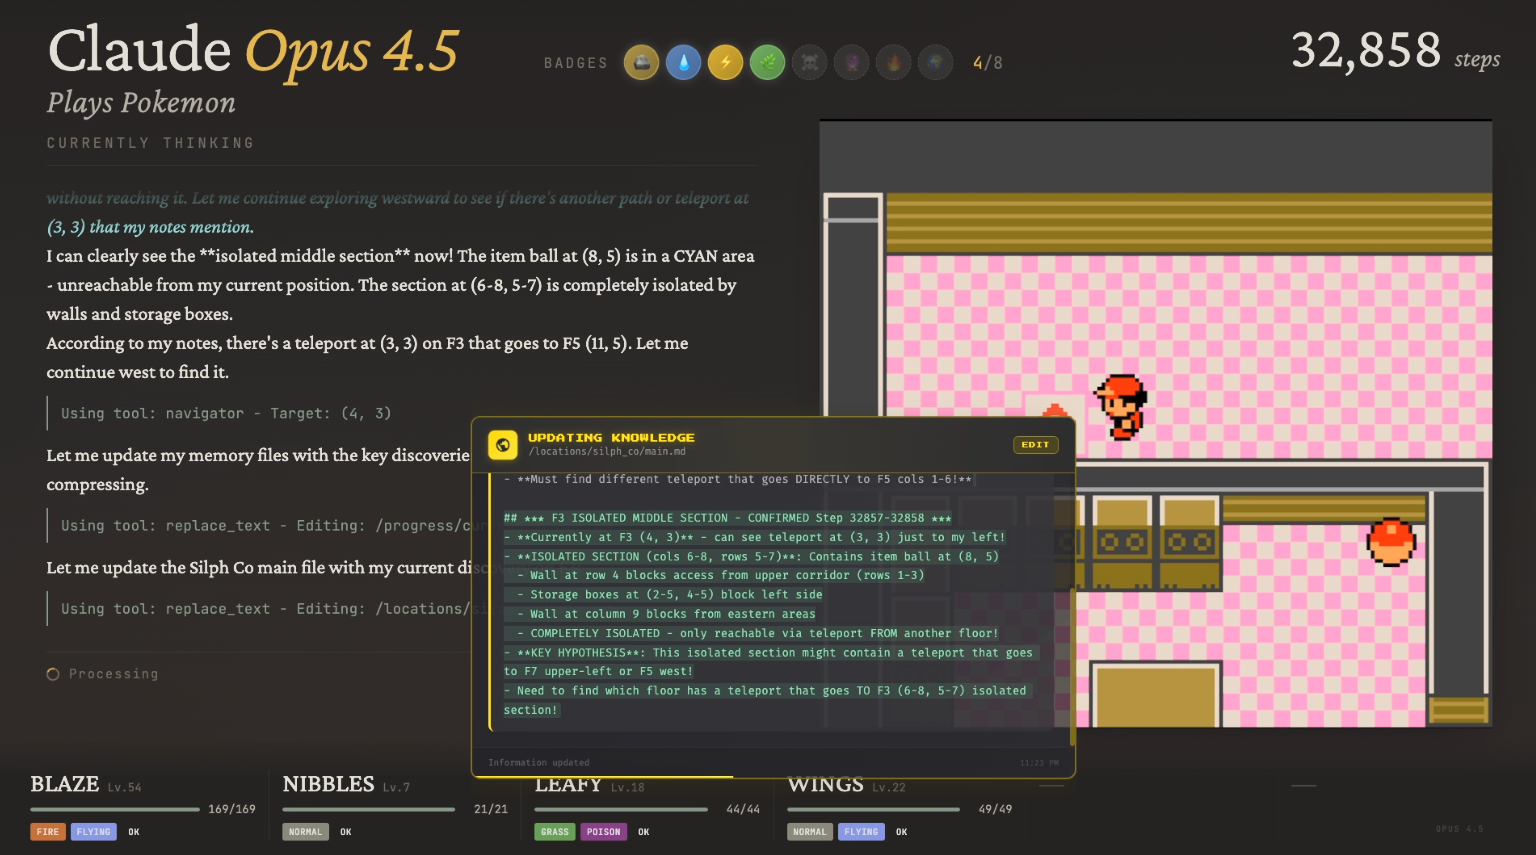Click the replace_text line editing '/locations/'
Viewport: 1536px width, 855px height.
(266, 609)
